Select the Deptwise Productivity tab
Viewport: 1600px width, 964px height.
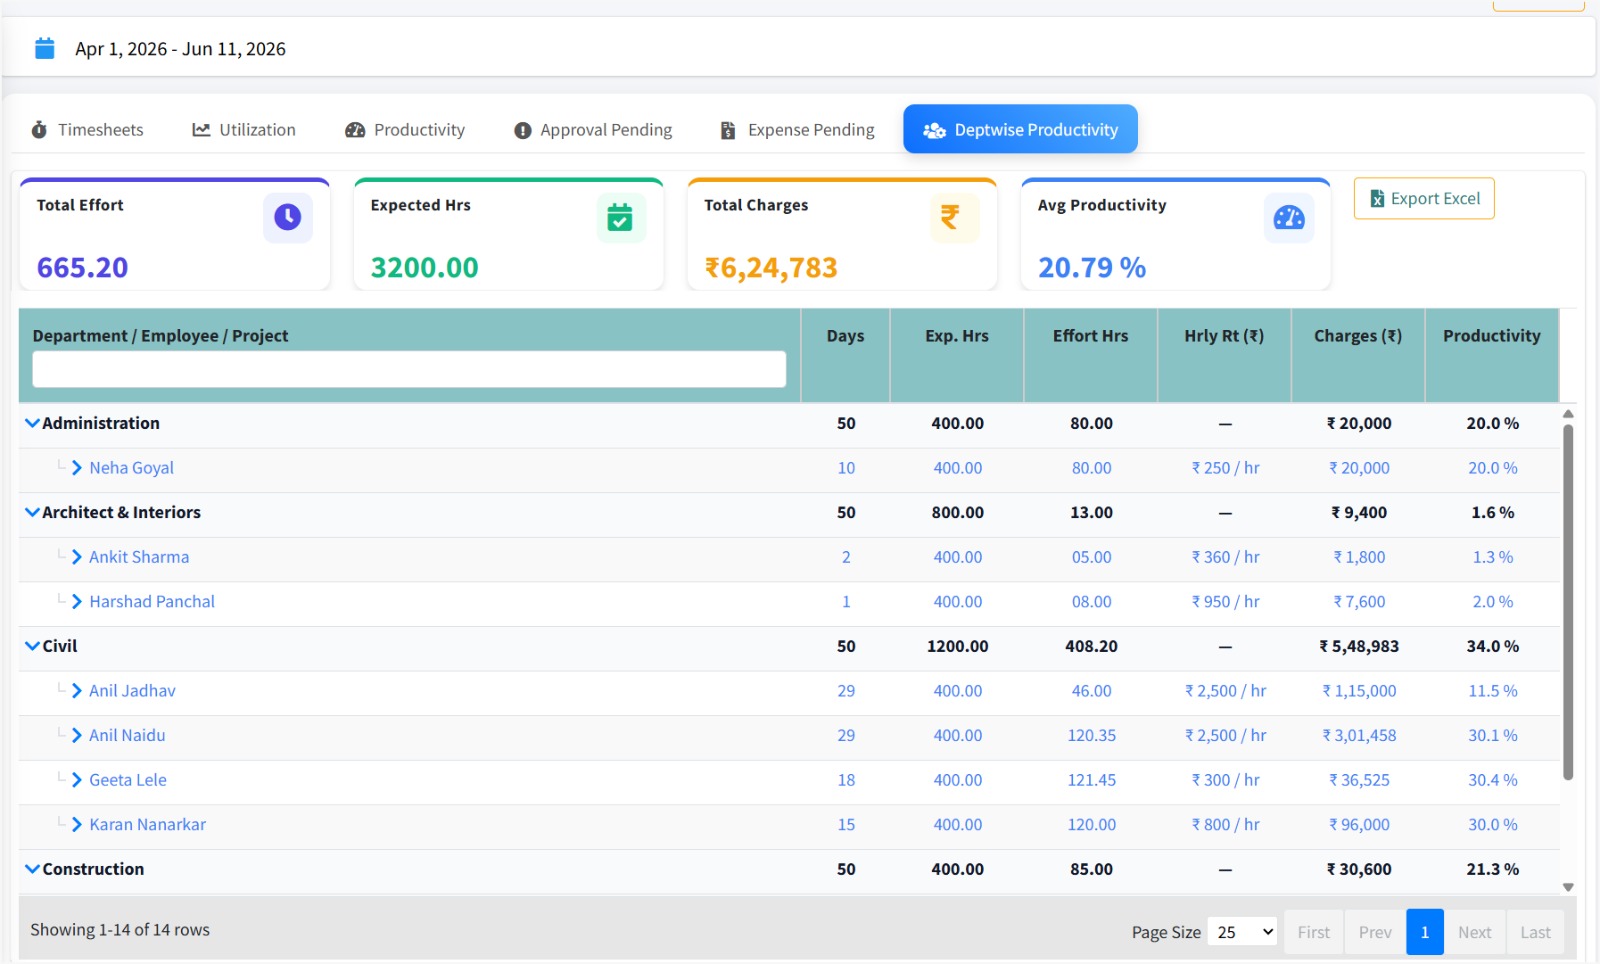point(1020,129)
